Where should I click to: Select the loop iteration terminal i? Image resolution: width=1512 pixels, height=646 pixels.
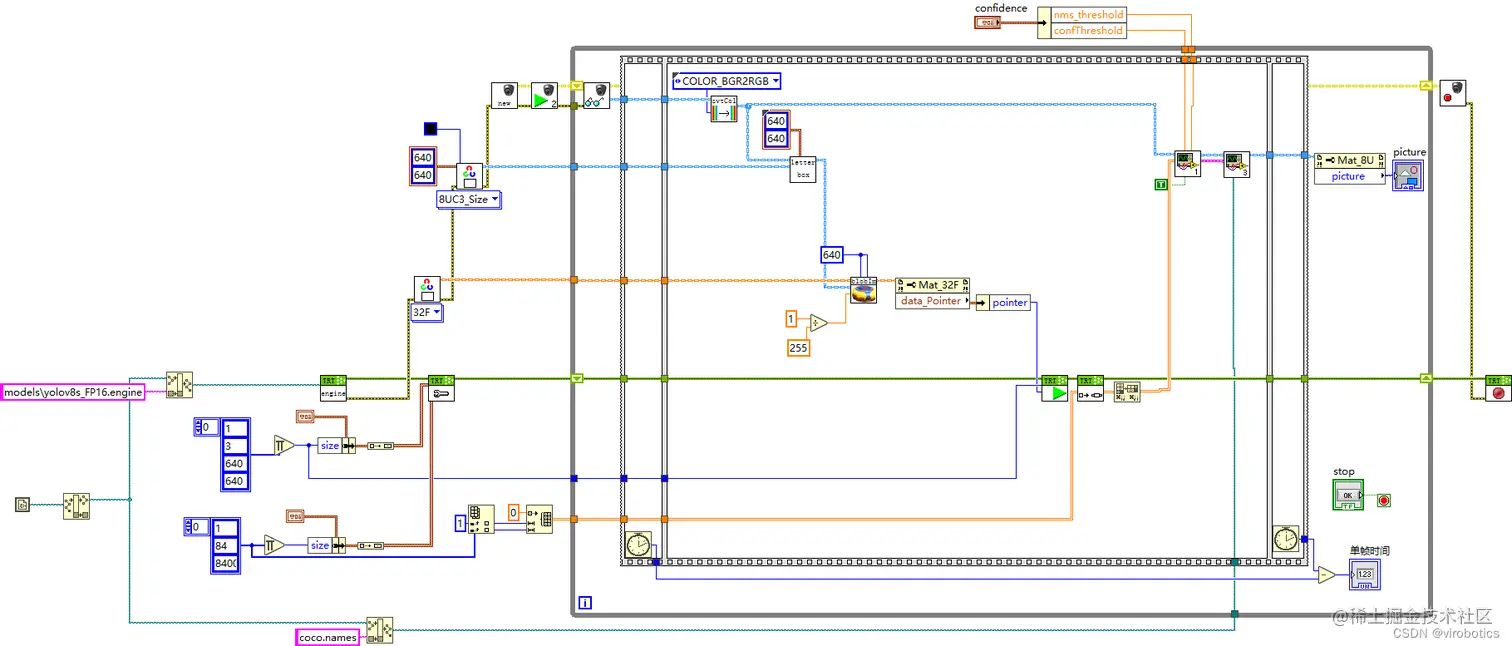585,603
